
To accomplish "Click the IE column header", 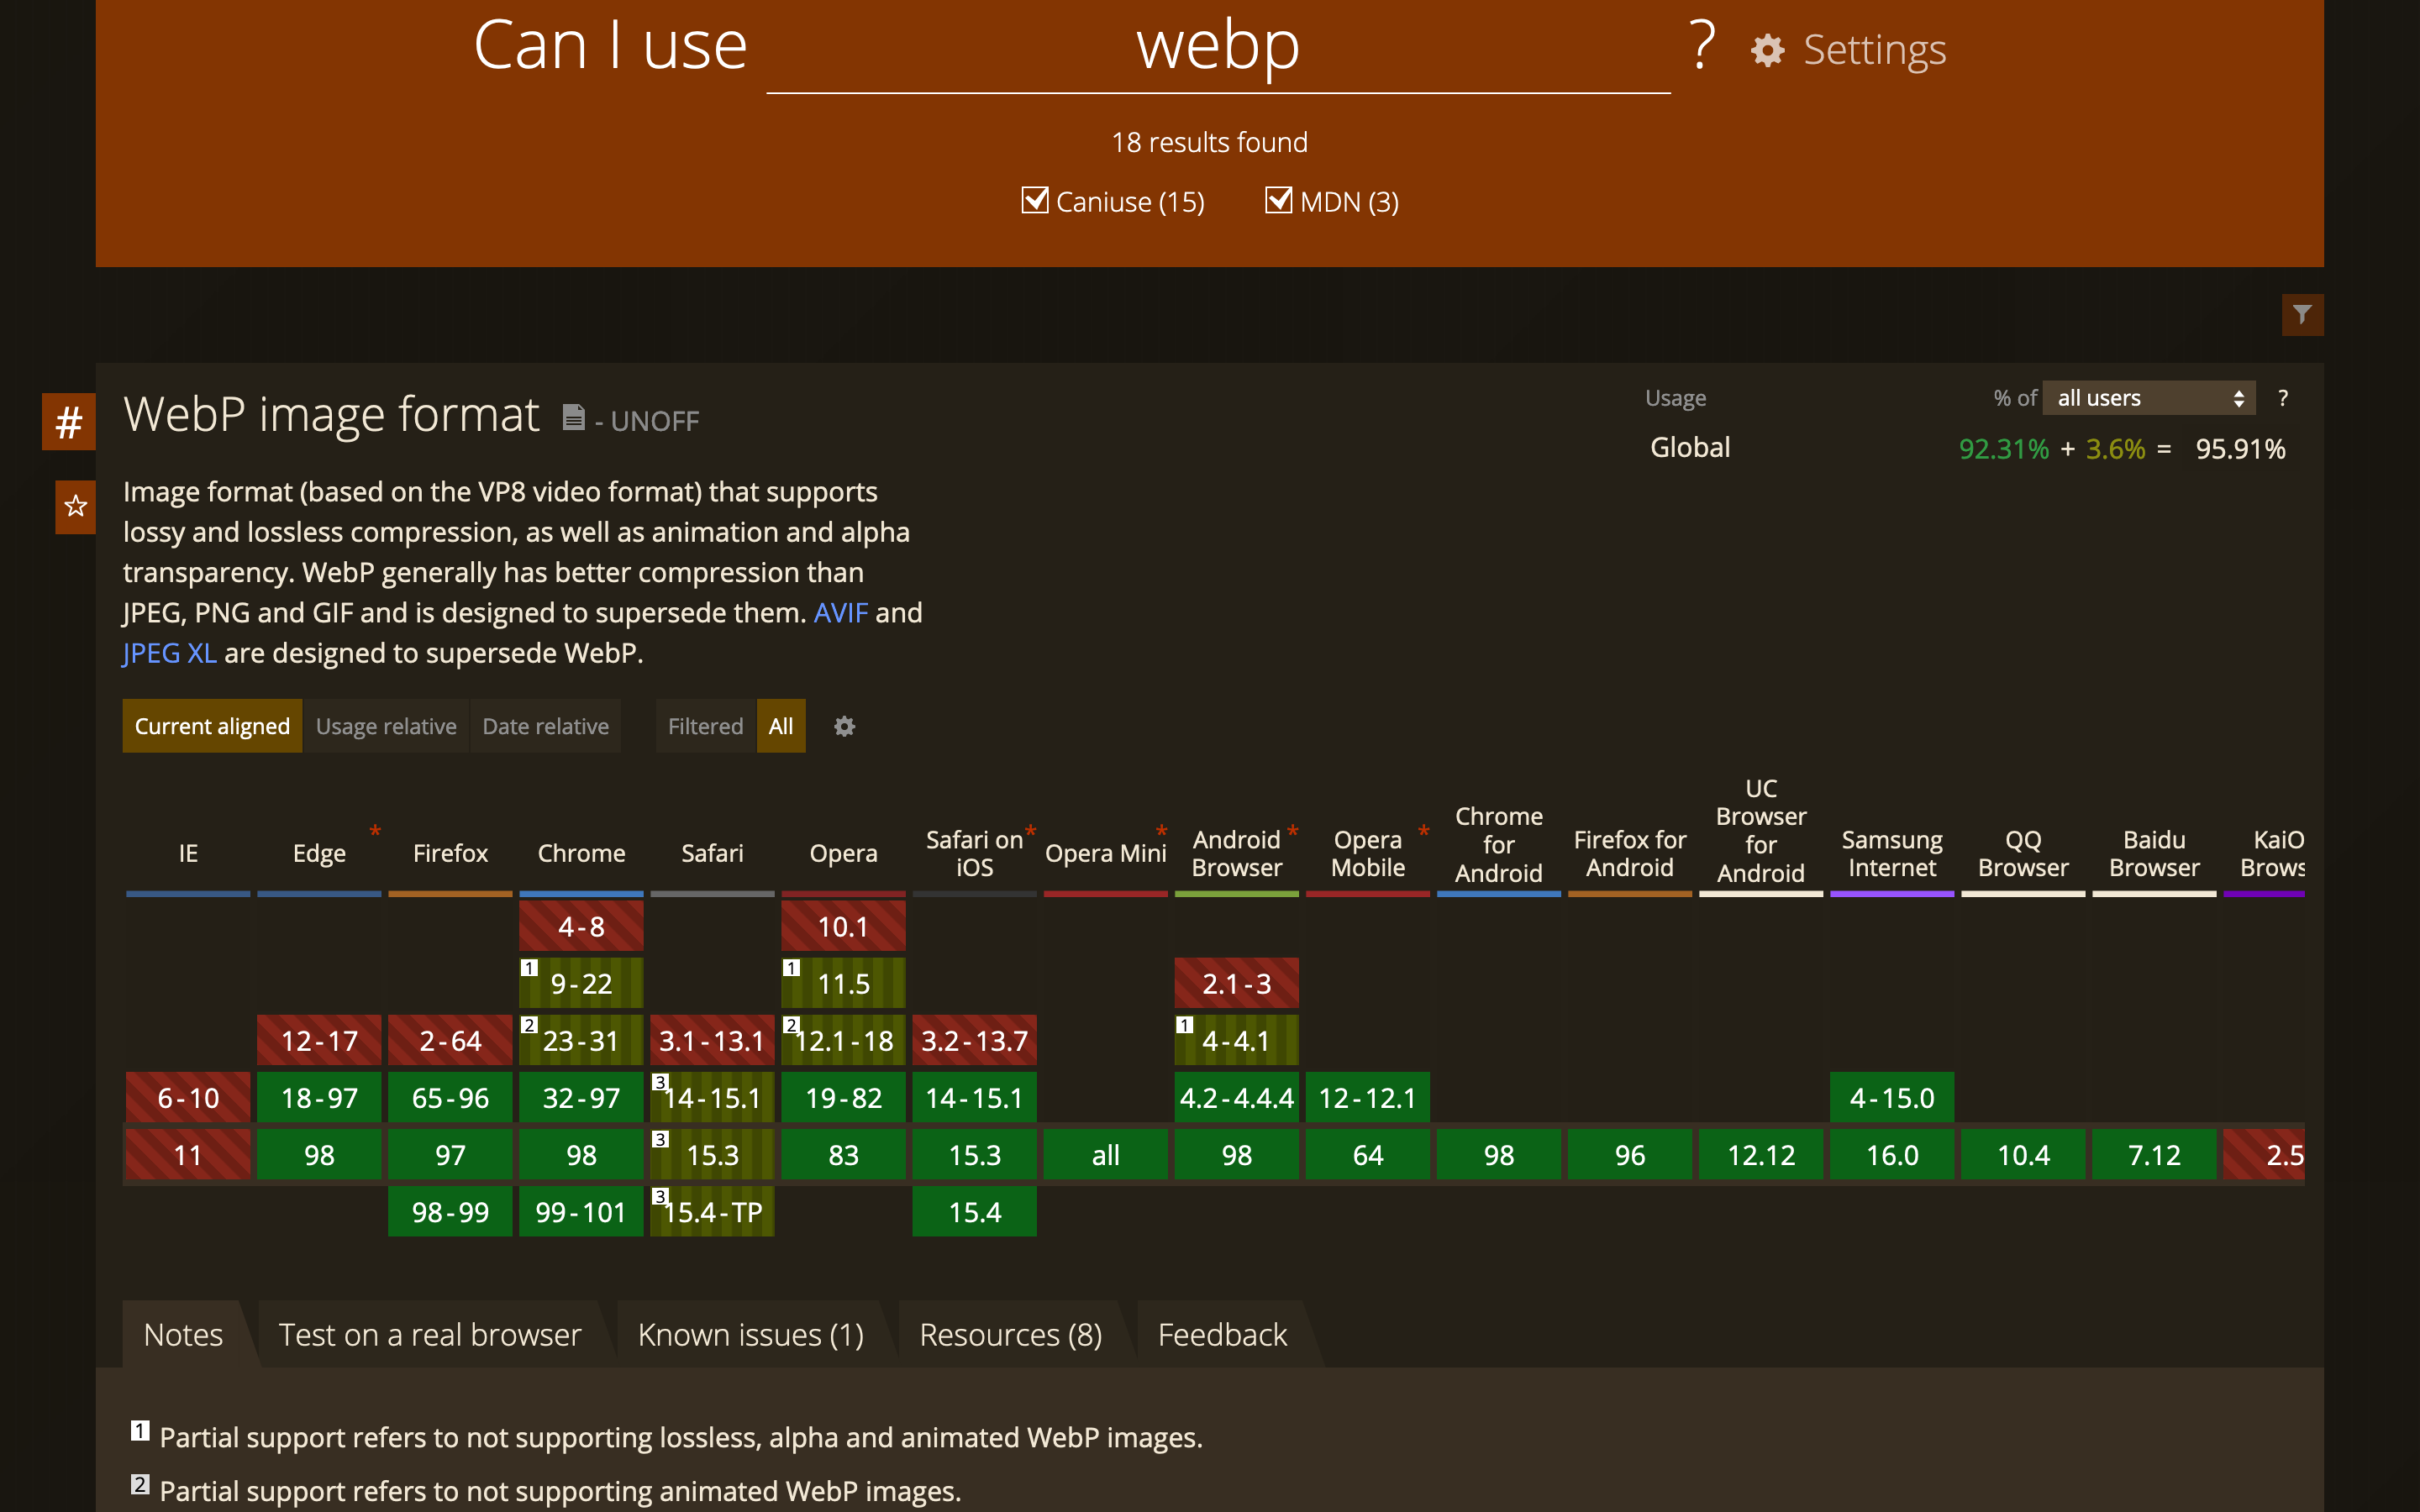I will (x=188, y=853).
